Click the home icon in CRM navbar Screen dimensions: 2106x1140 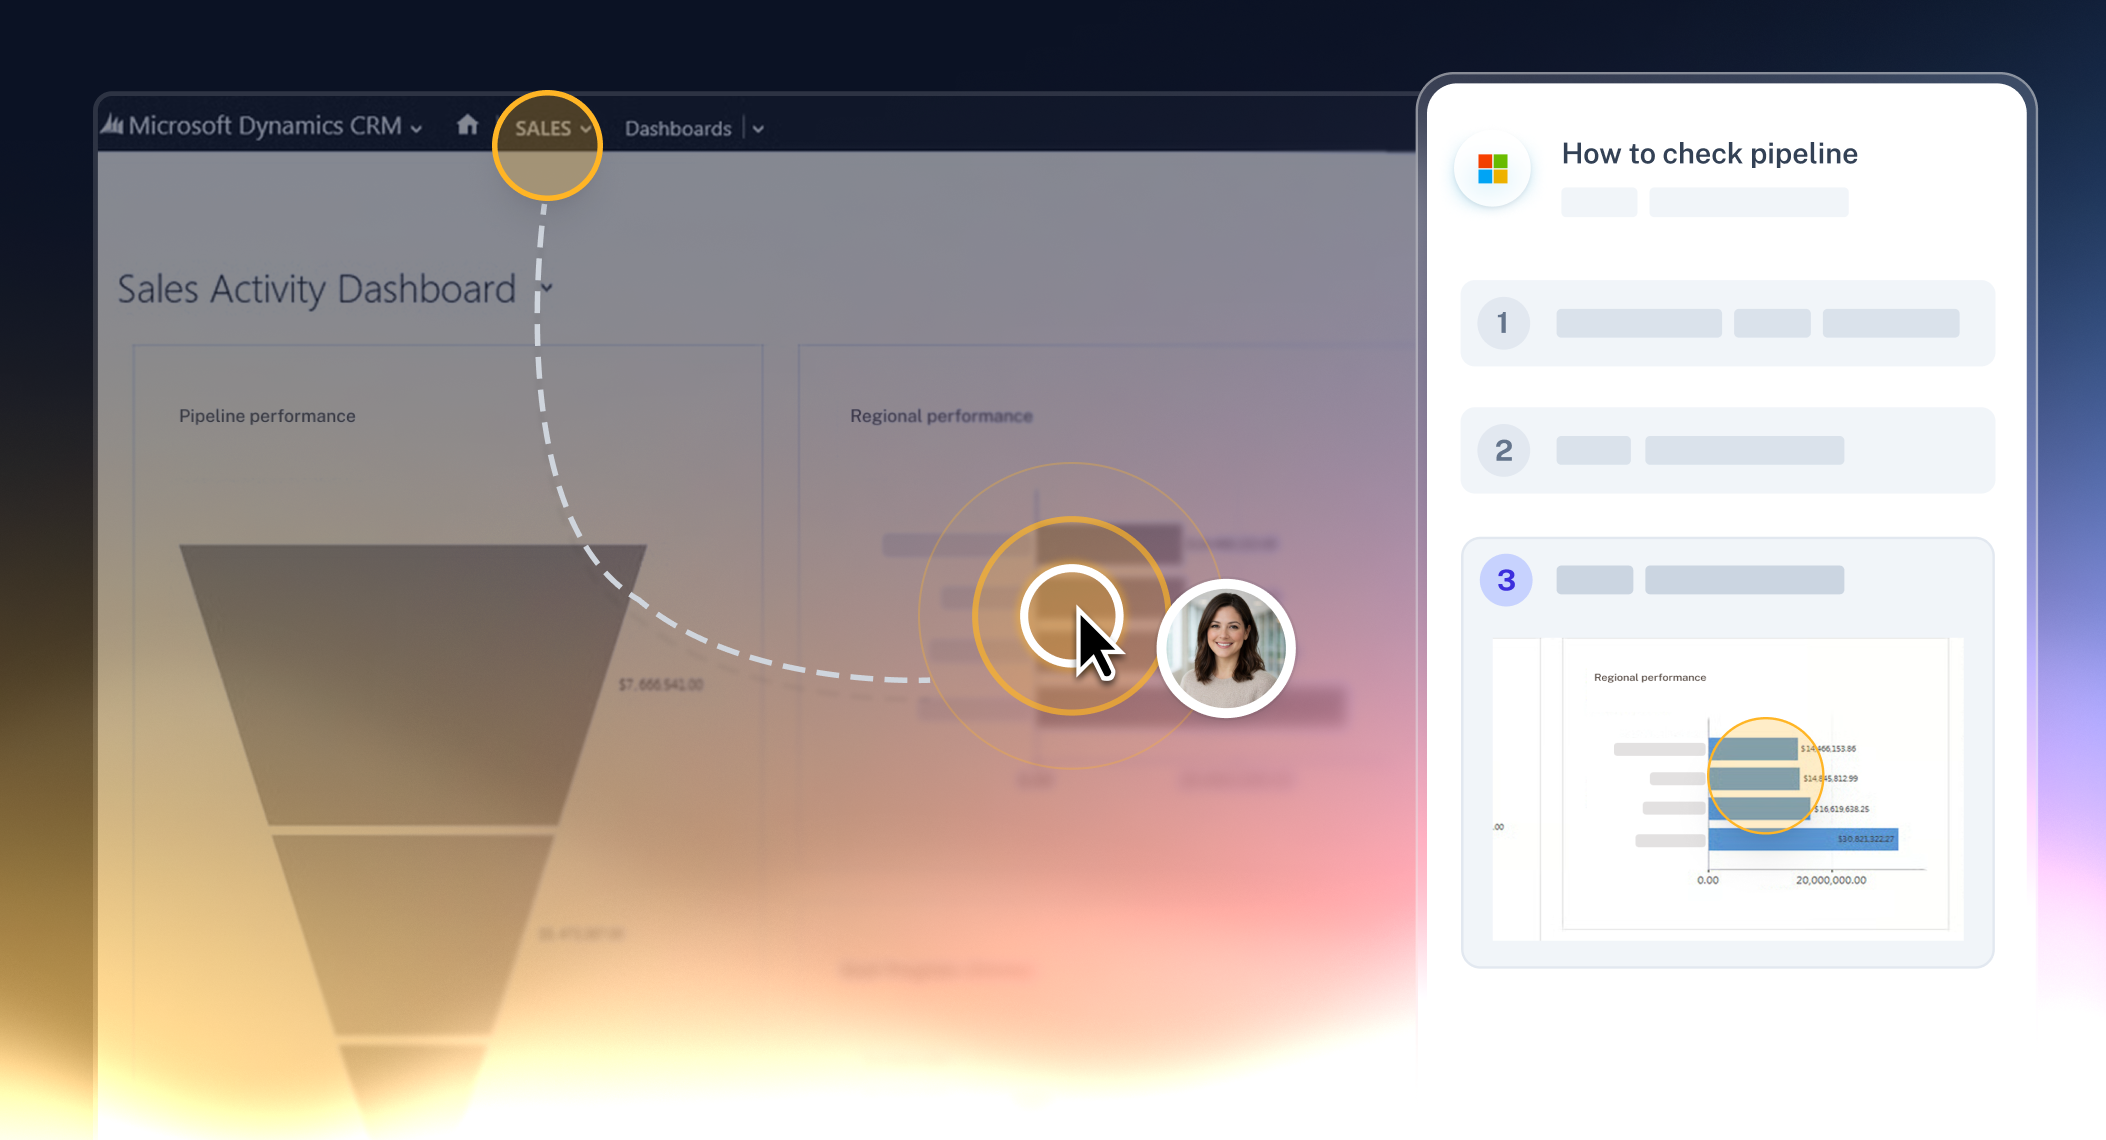point(467,125)
